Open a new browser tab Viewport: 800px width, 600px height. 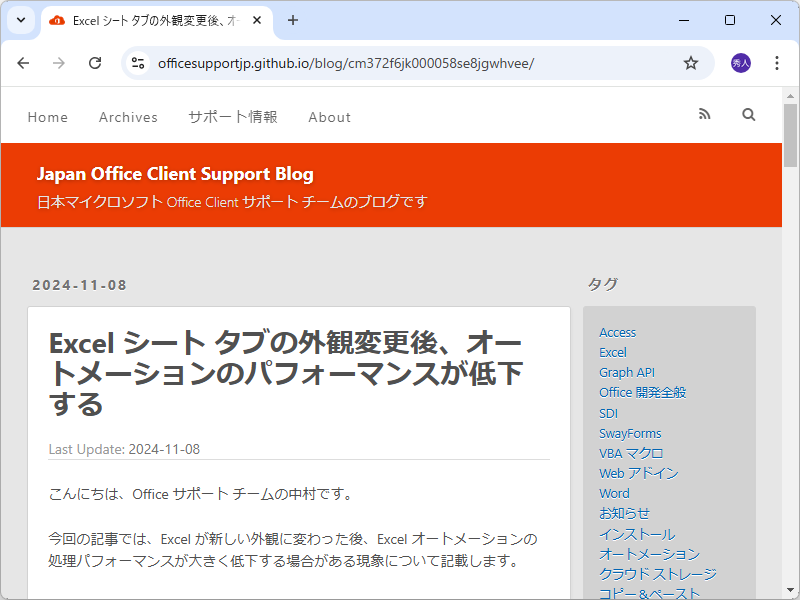[x=291, y=20]
